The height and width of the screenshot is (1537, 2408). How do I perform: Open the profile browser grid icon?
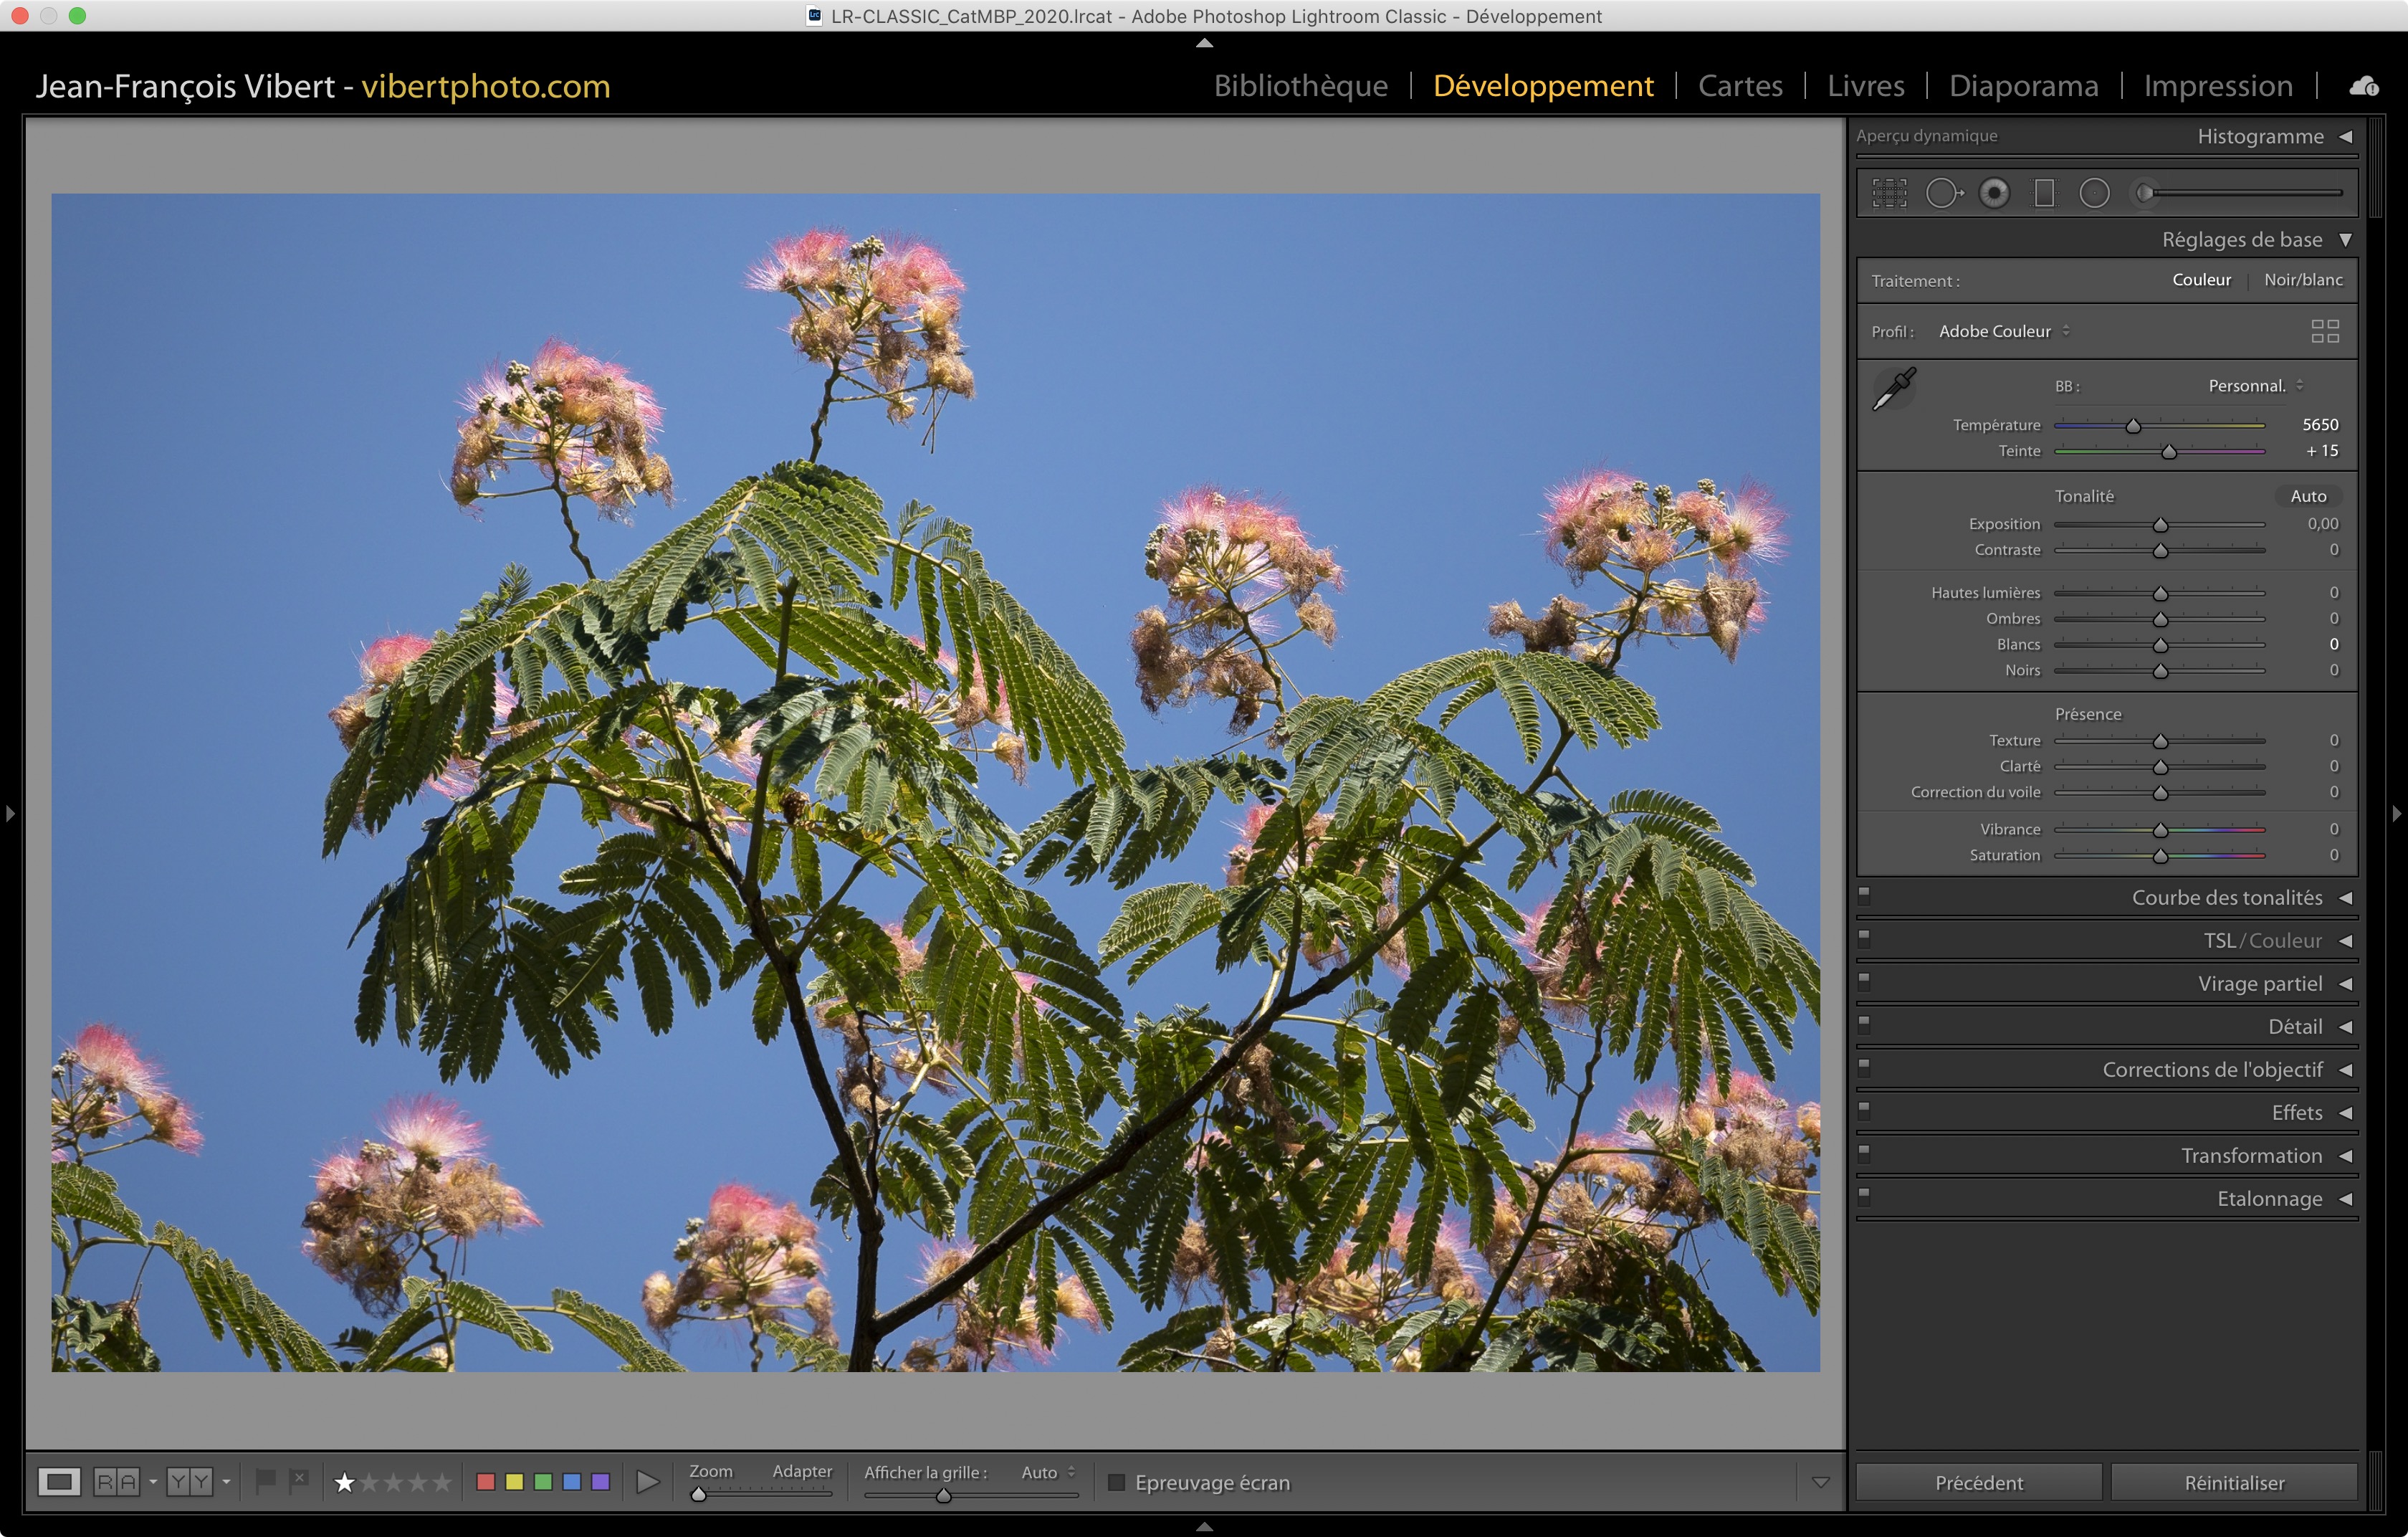click(2324, 331)
